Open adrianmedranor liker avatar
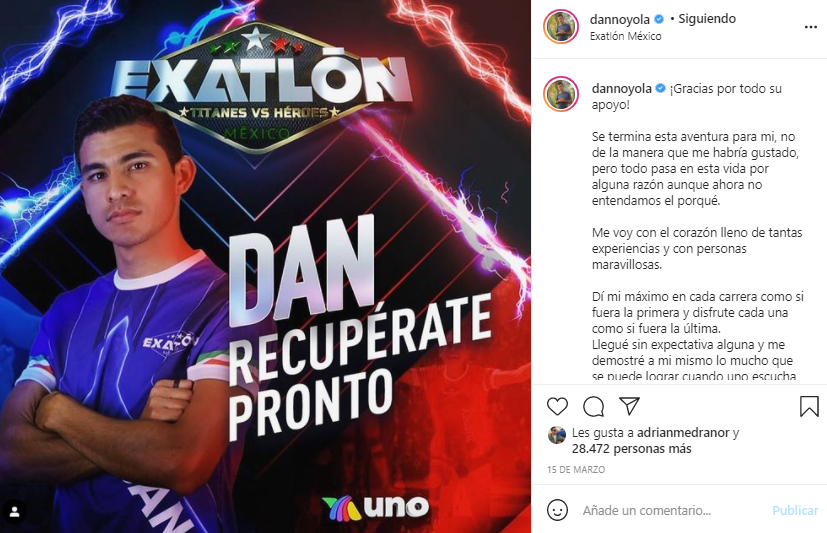This screenshot has height=533, width=827. tap(556, 435)
